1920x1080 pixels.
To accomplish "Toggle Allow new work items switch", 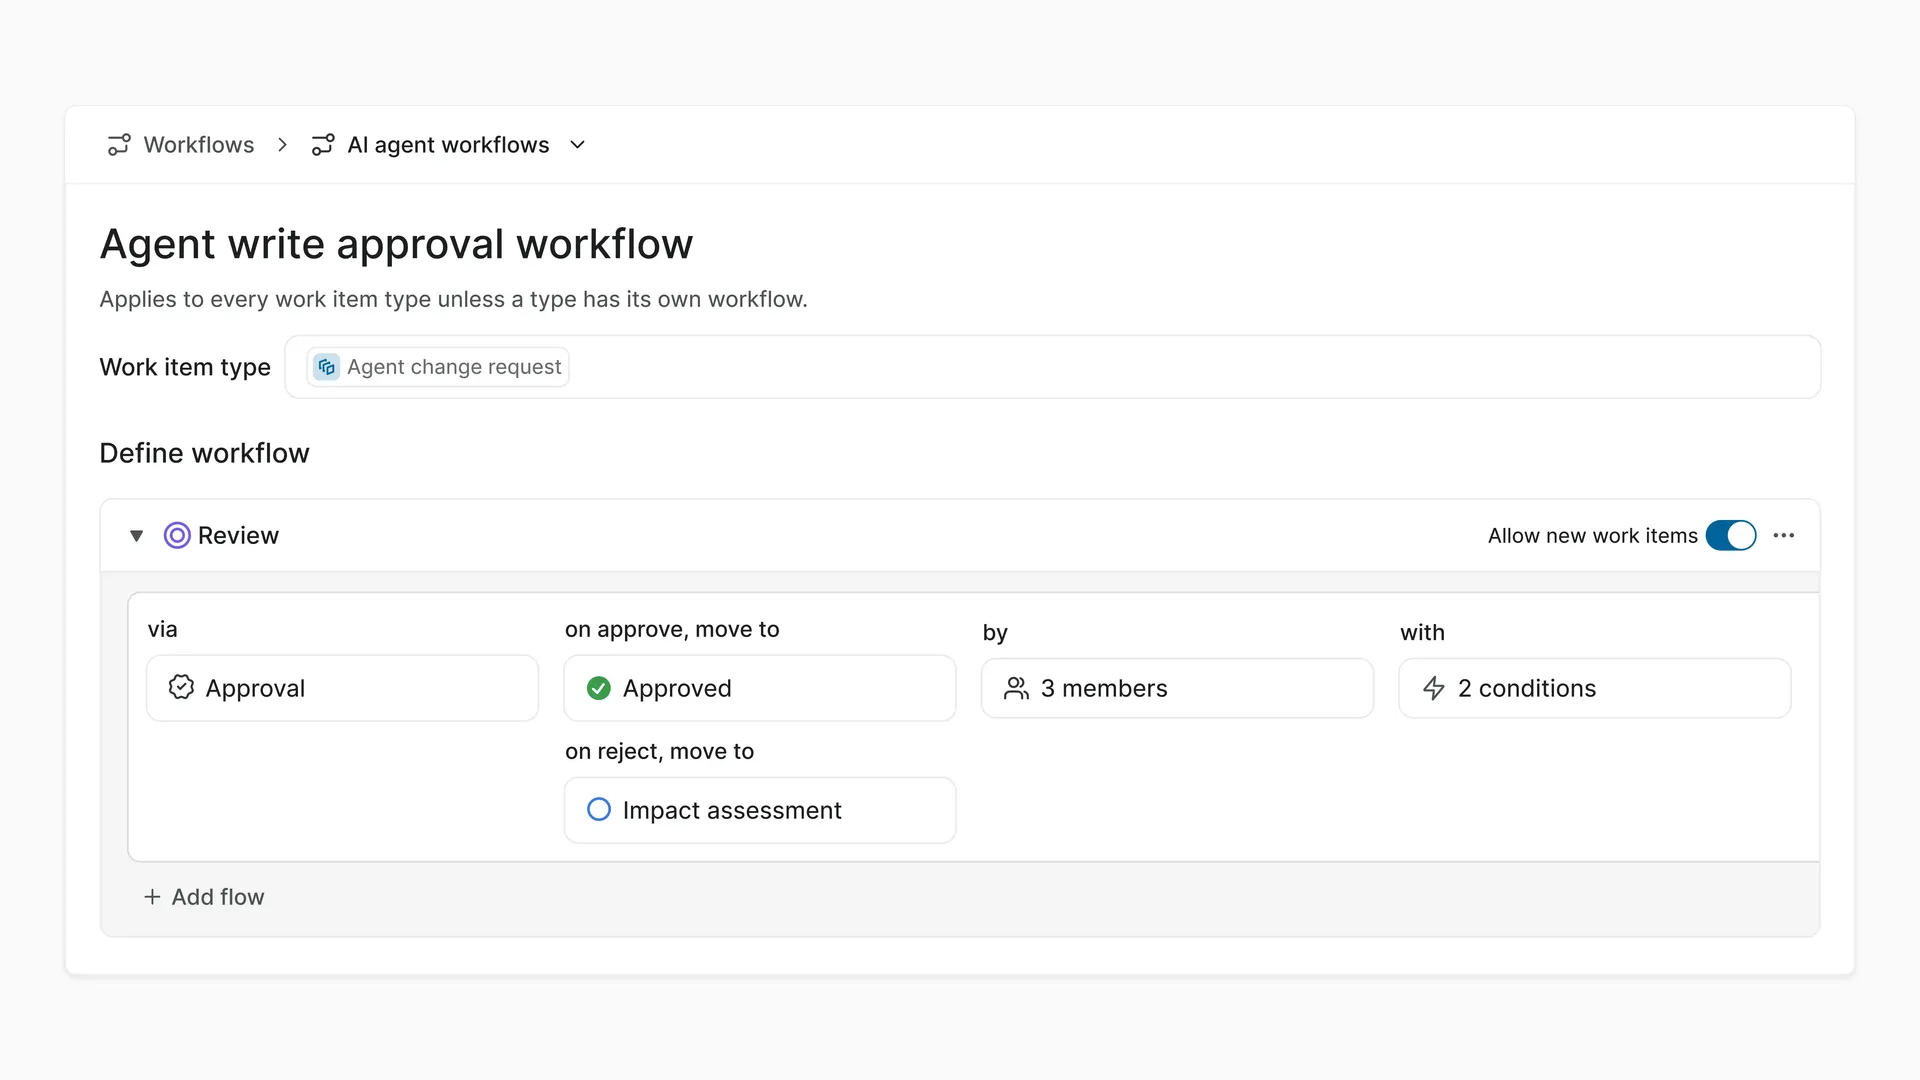I will click(1730, 536).
